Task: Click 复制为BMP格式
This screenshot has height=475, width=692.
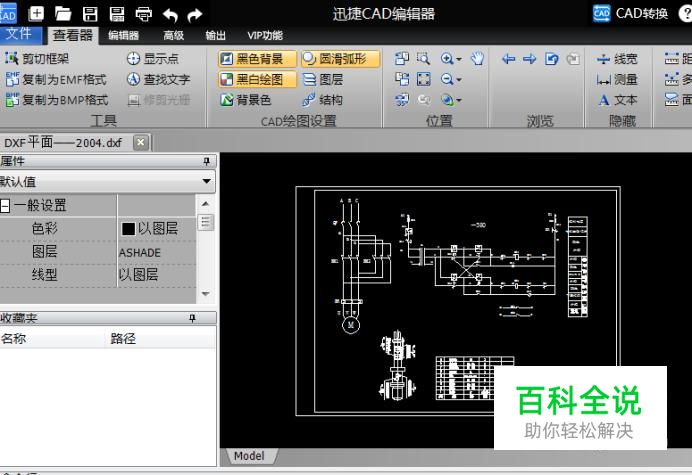Action: (x=57, y=100)
